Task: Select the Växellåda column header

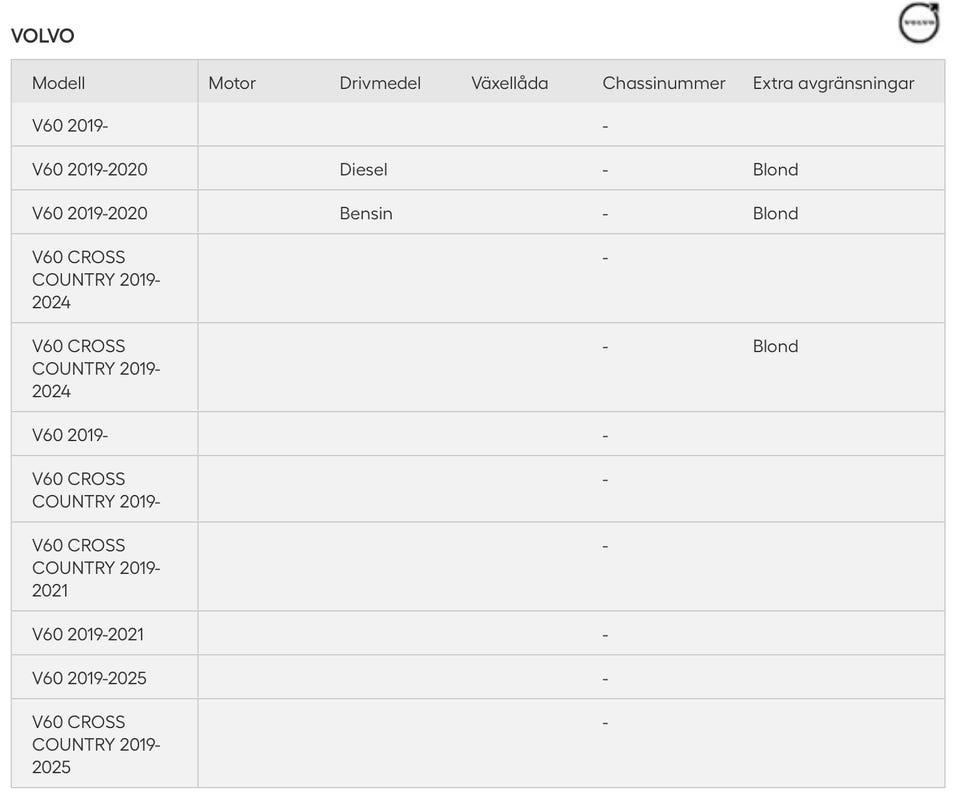Action: pos(509,83)
